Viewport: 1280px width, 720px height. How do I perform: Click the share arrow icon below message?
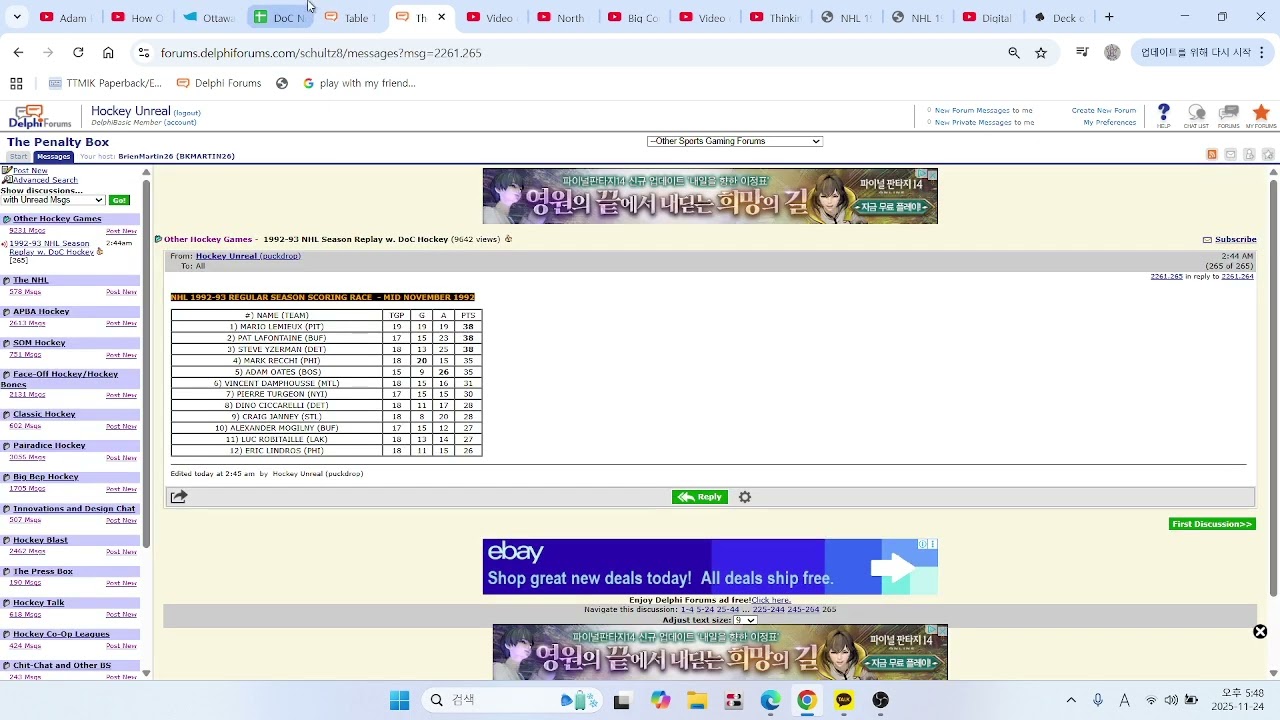point(179,497)
